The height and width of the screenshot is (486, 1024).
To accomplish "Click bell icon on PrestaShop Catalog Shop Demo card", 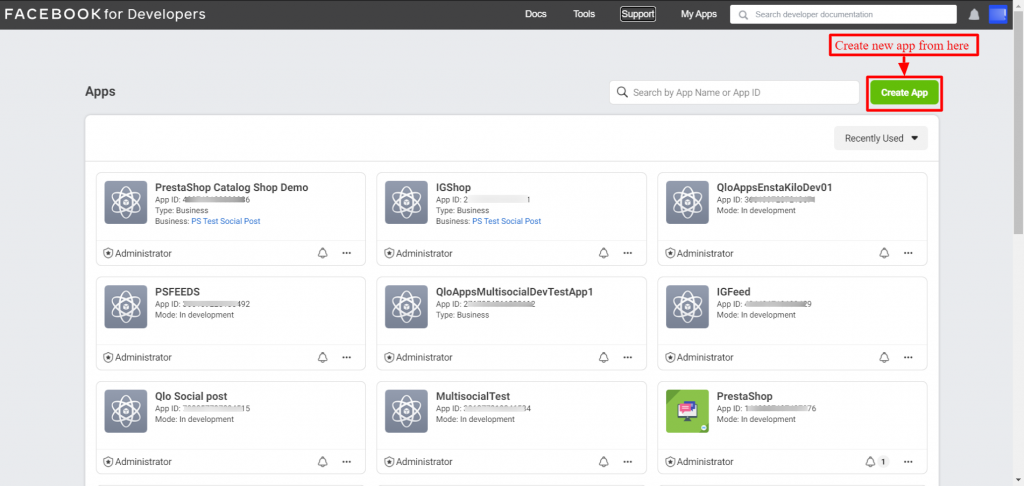I will point(323,253).
